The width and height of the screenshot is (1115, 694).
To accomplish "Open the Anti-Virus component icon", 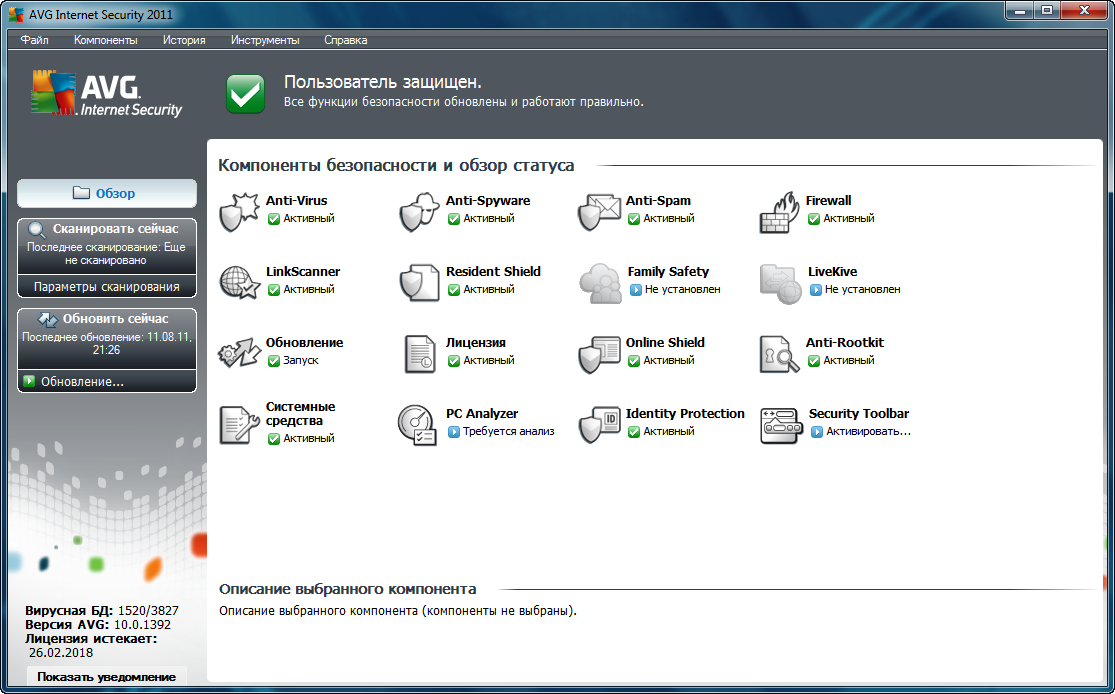I will point(239,211).
